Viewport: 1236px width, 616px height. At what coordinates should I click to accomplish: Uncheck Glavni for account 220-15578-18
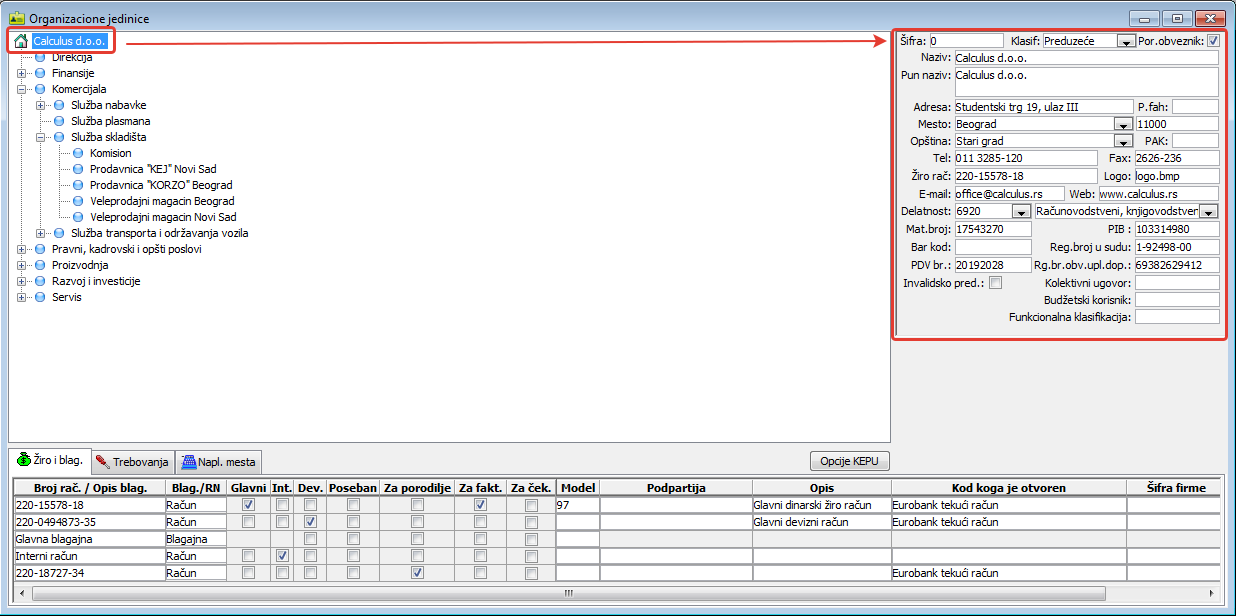click(x=248, y=505)
